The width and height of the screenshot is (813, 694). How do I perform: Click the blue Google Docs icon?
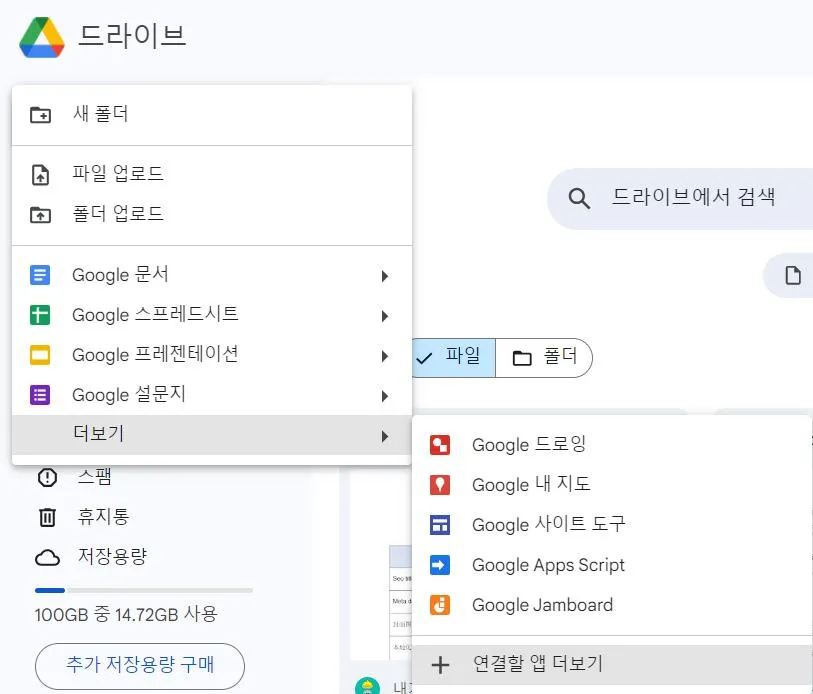point(40,275)
